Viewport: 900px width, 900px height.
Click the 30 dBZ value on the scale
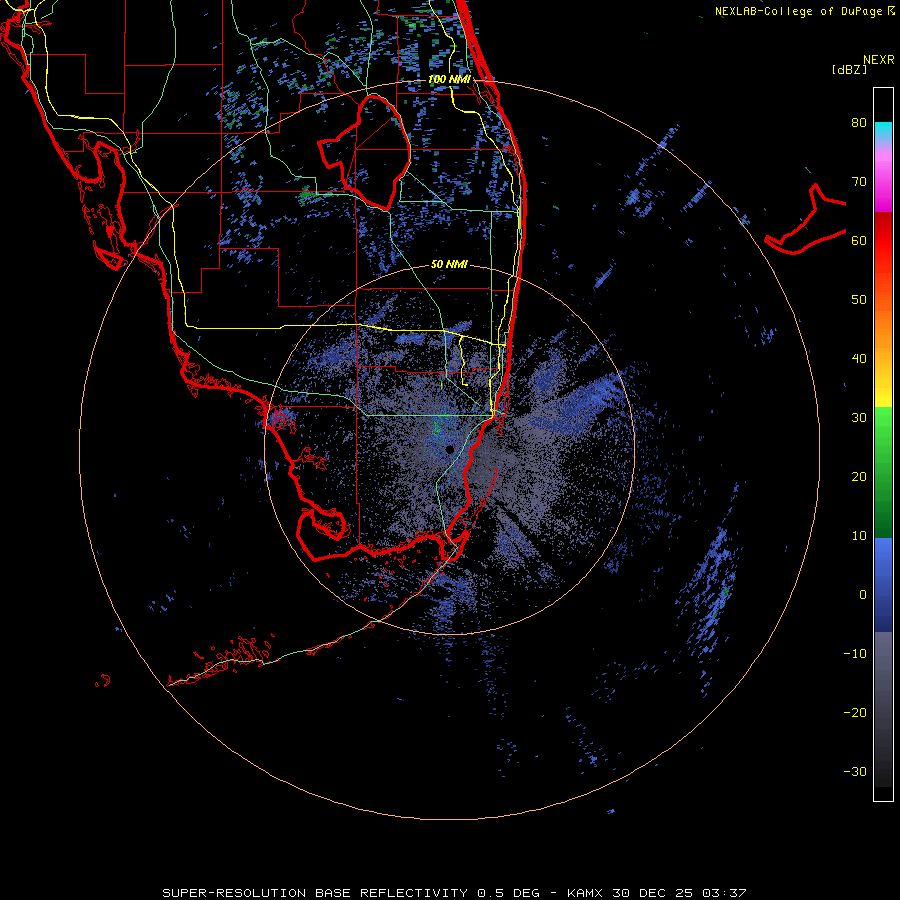(x=859, y=418)
